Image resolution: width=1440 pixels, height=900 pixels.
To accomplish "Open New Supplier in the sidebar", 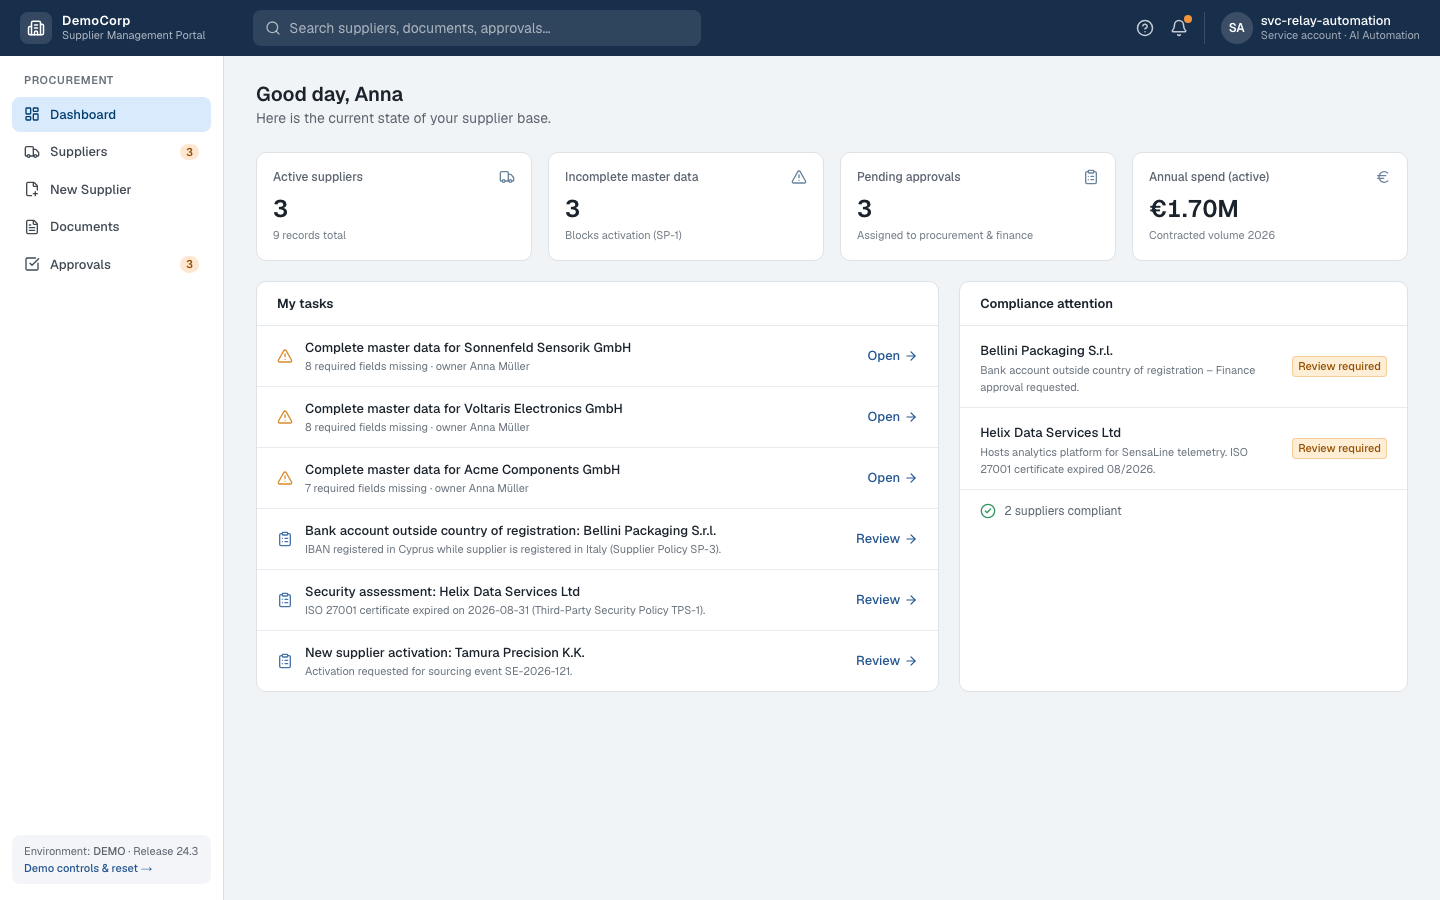I will click(111, 189).
